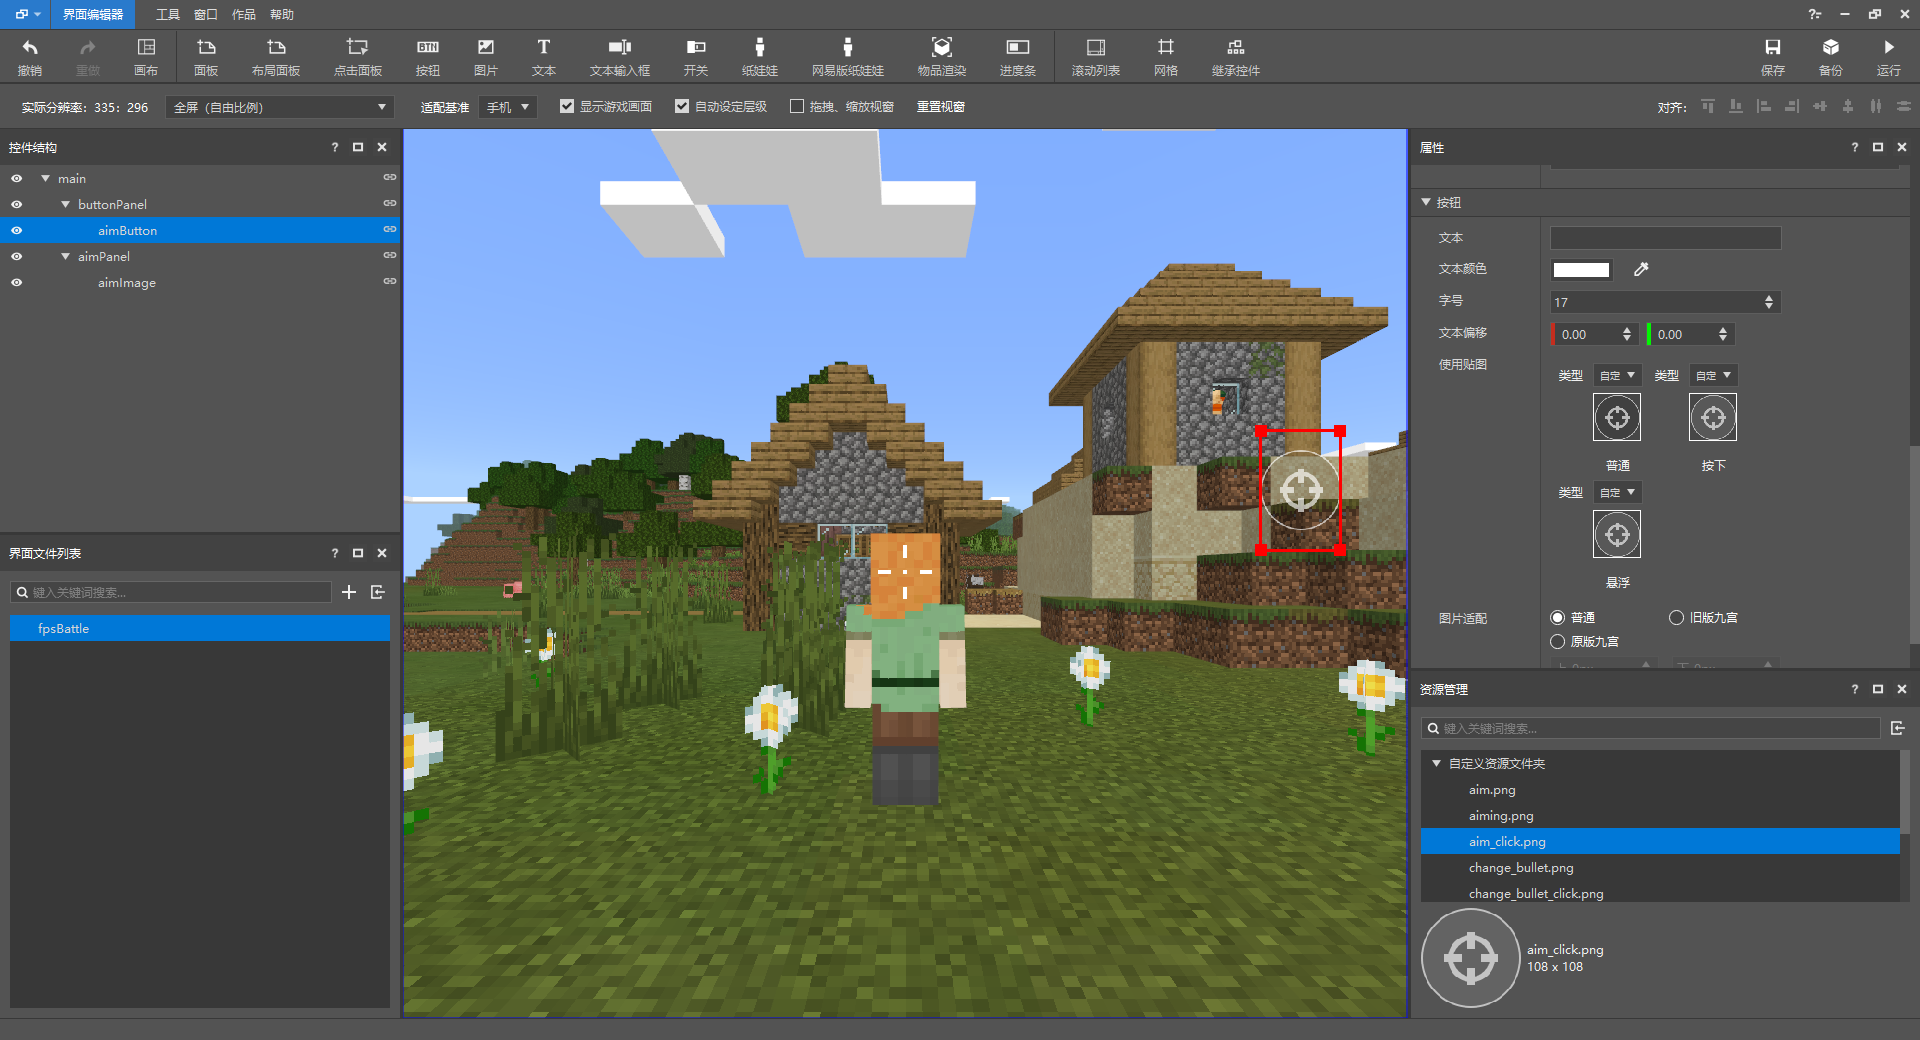Collapse the 按钮 properties section

click(1426, 202)
